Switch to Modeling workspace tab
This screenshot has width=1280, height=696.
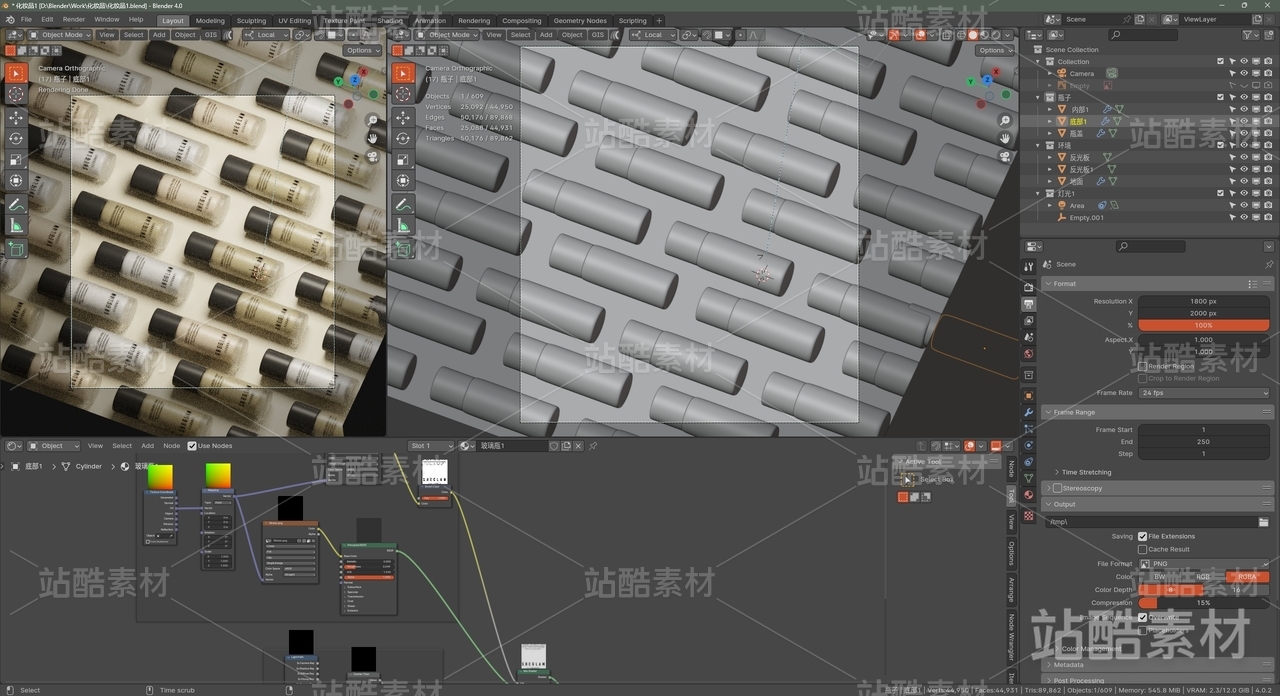[210, 20]
